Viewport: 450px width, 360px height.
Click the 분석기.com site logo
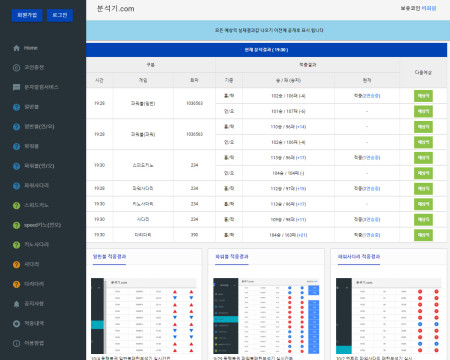point(116,9)
